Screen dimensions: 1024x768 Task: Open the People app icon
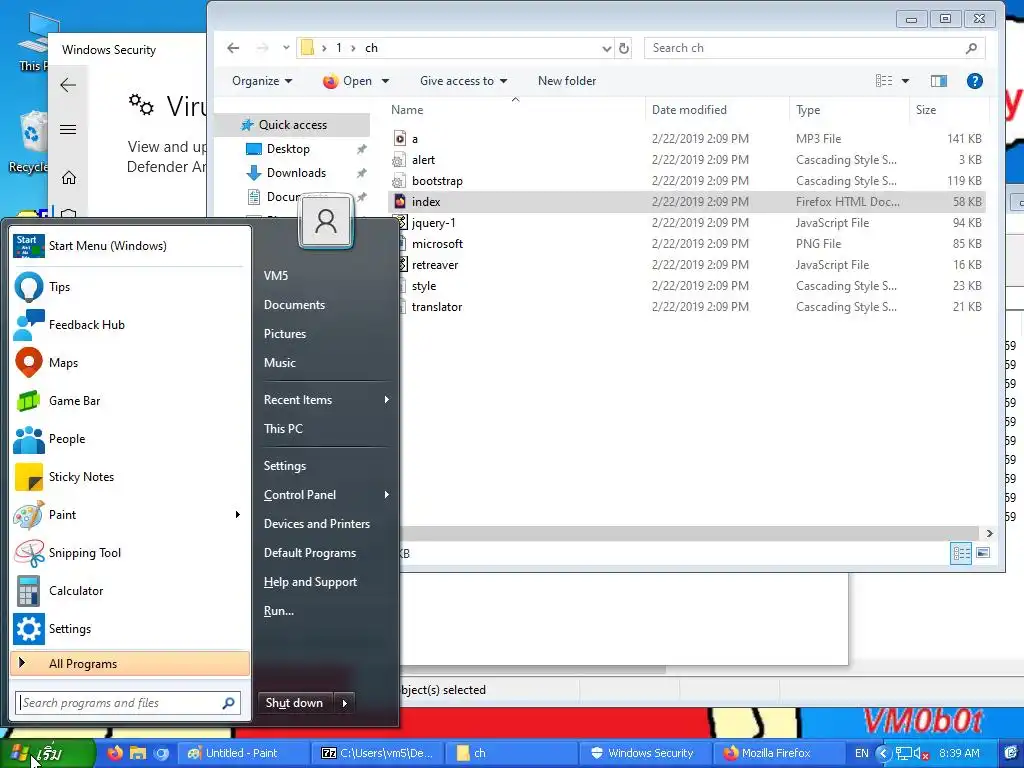(x=29, y=439)
